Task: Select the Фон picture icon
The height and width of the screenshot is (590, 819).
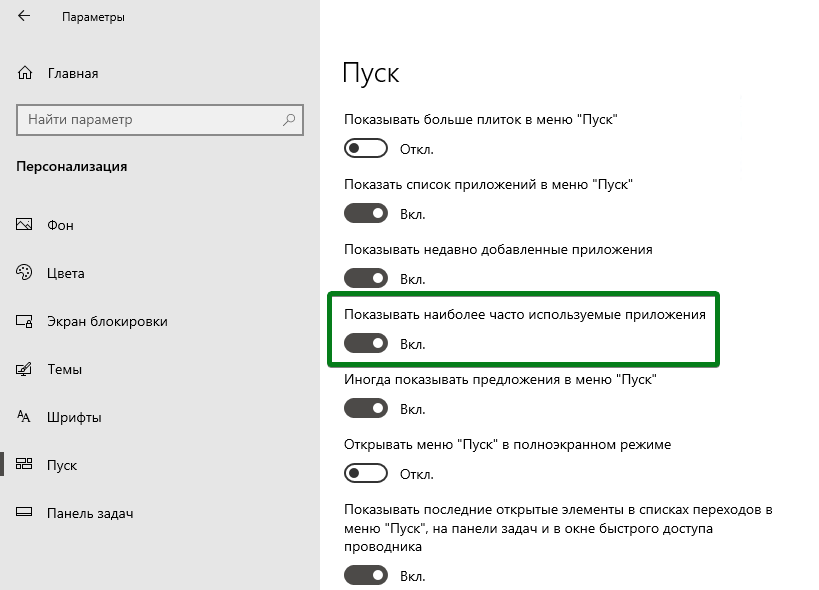Action: click(x=24, y=225)
